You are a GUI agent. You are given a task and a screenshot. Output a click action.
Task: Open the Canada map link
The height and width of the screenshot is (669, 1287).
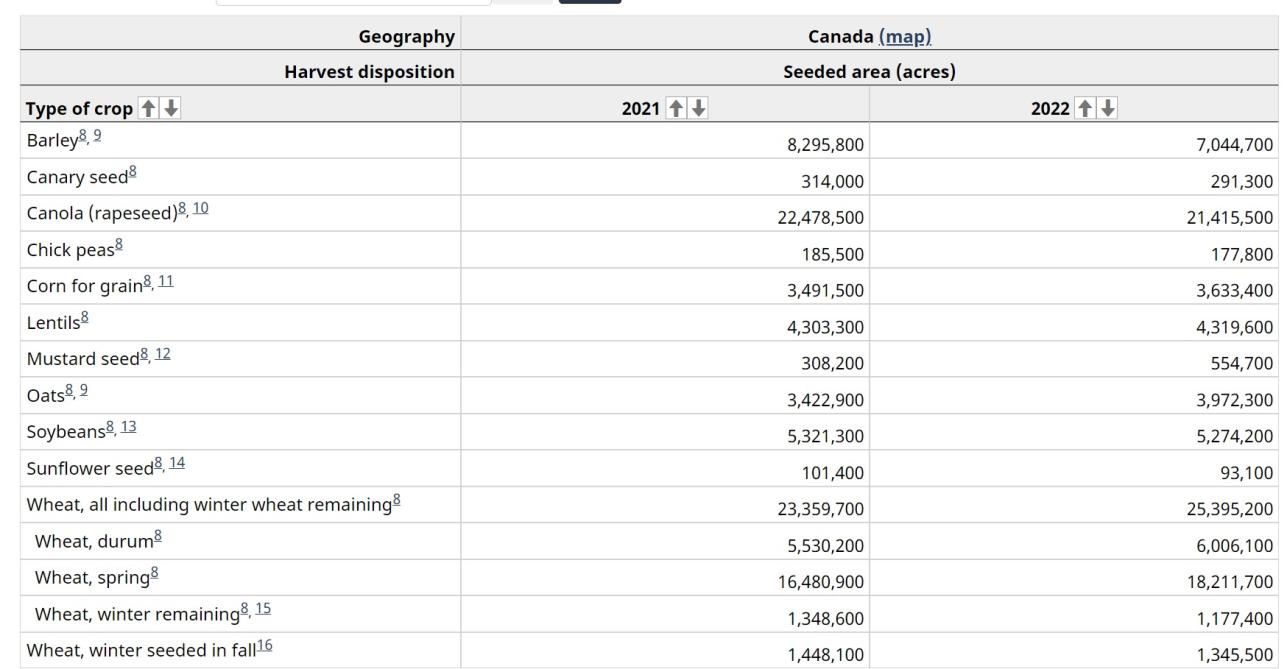904,37
